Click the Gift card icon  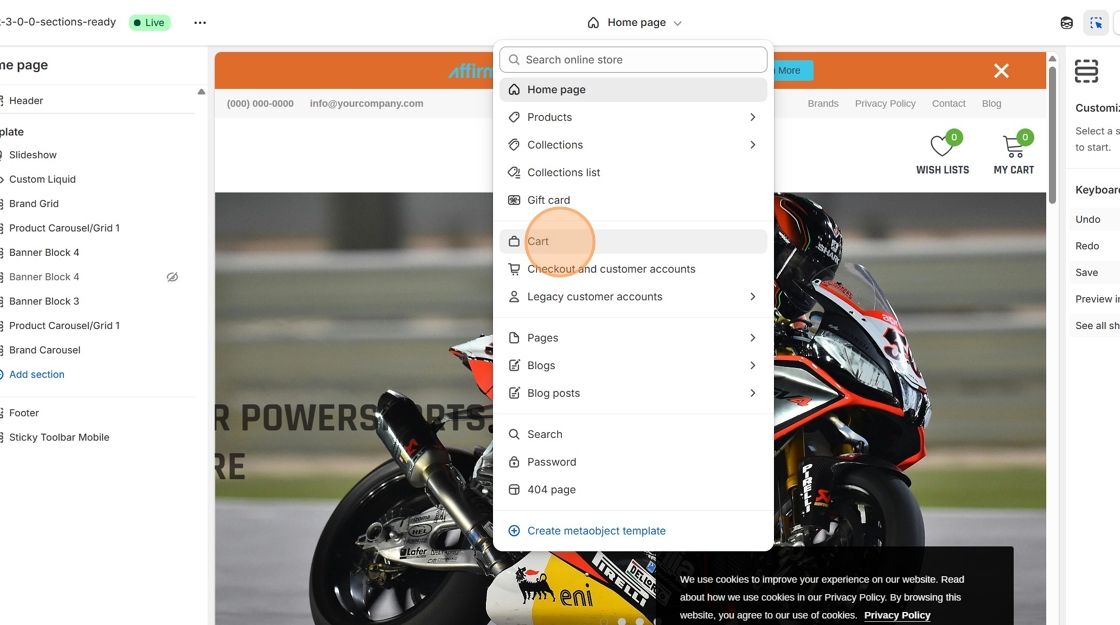514,200
